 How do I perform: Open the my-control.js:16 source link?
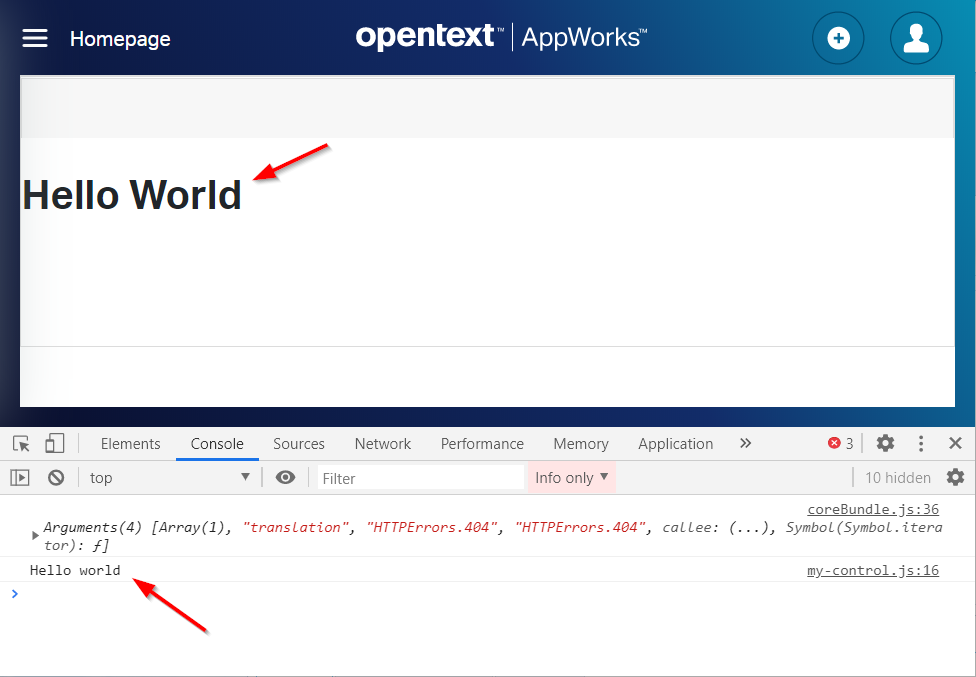click(x=872, y=570)
